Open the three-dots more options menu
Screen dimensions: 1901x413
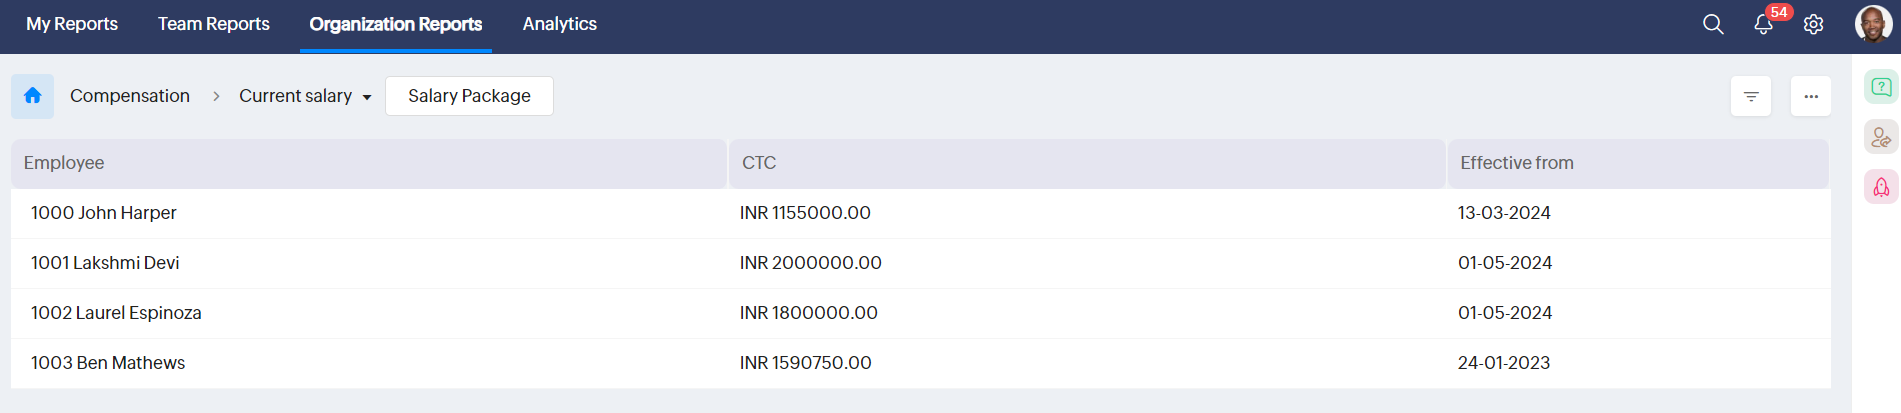click(1811, 97)
